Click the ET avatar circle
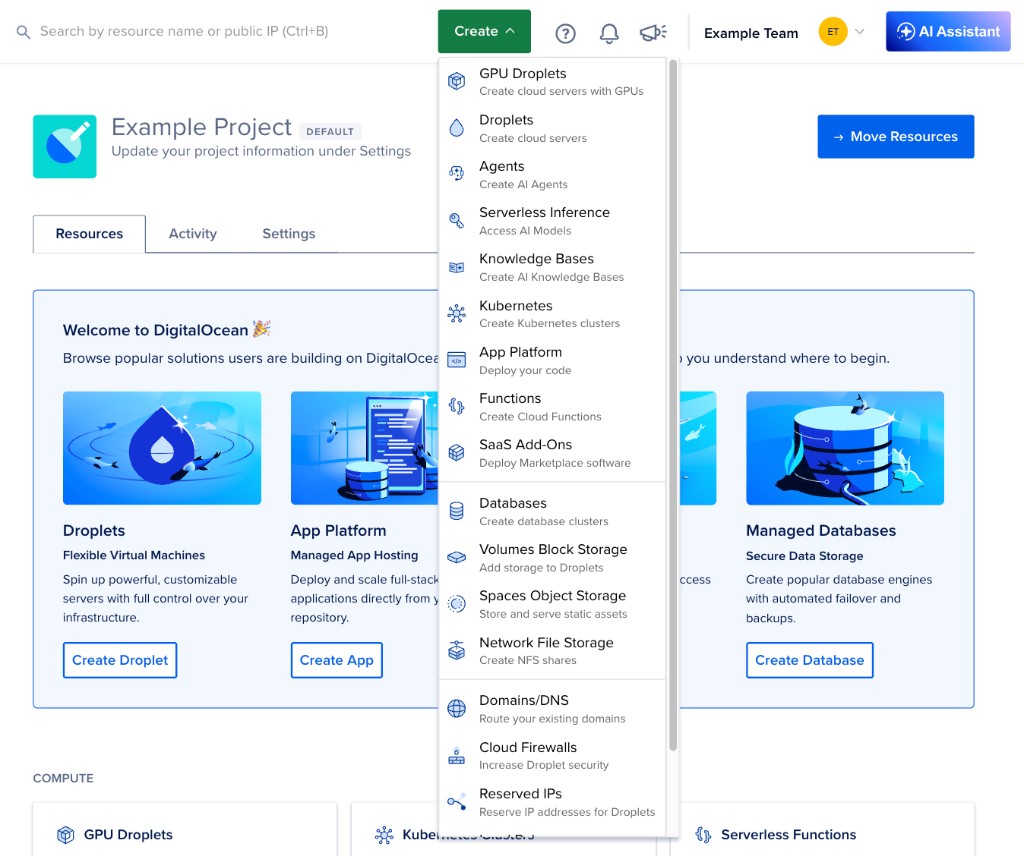 pos(832,32)
